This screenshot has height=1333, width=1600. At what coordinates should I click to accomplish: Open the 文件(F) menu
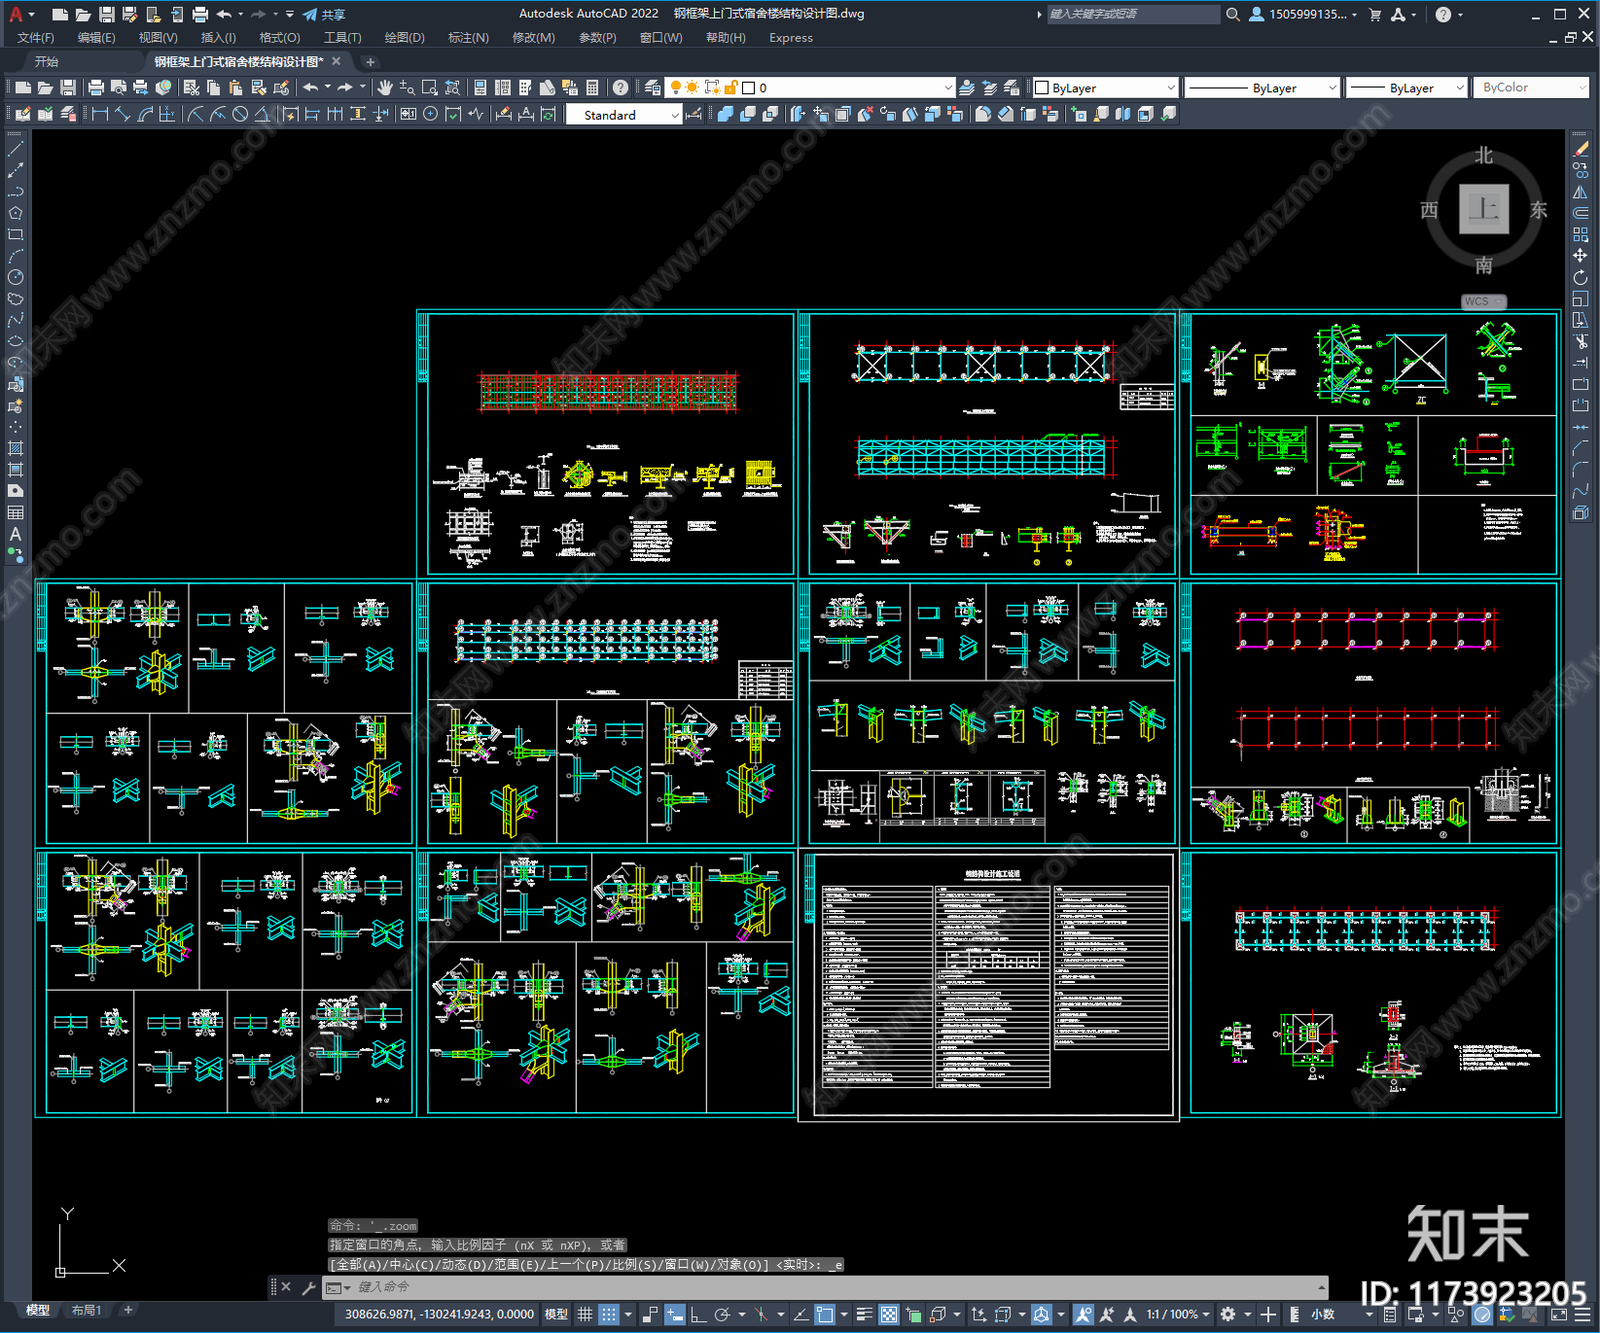pos(35,38)
